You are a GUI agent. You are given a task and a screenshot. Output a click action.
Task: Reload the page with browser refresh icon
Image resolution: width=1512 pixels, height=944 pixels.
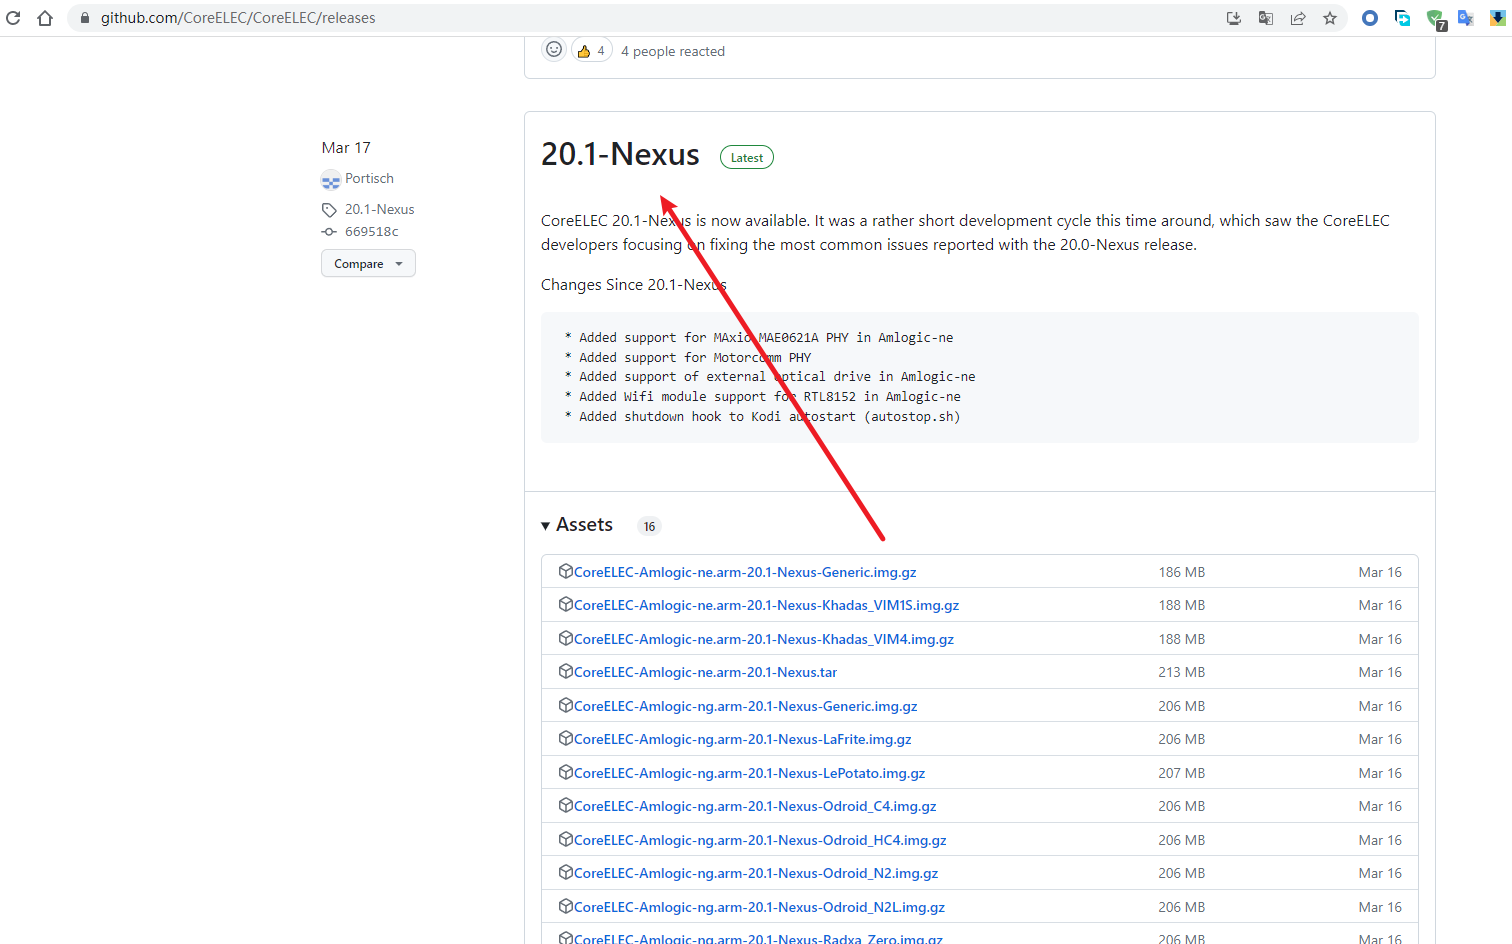[x=13, y=18]
